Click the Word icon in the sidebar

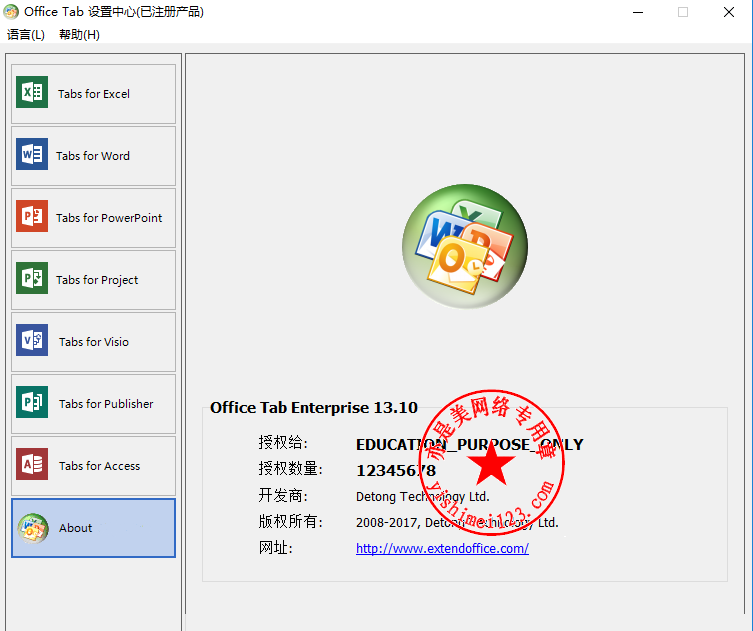[32, 154]
